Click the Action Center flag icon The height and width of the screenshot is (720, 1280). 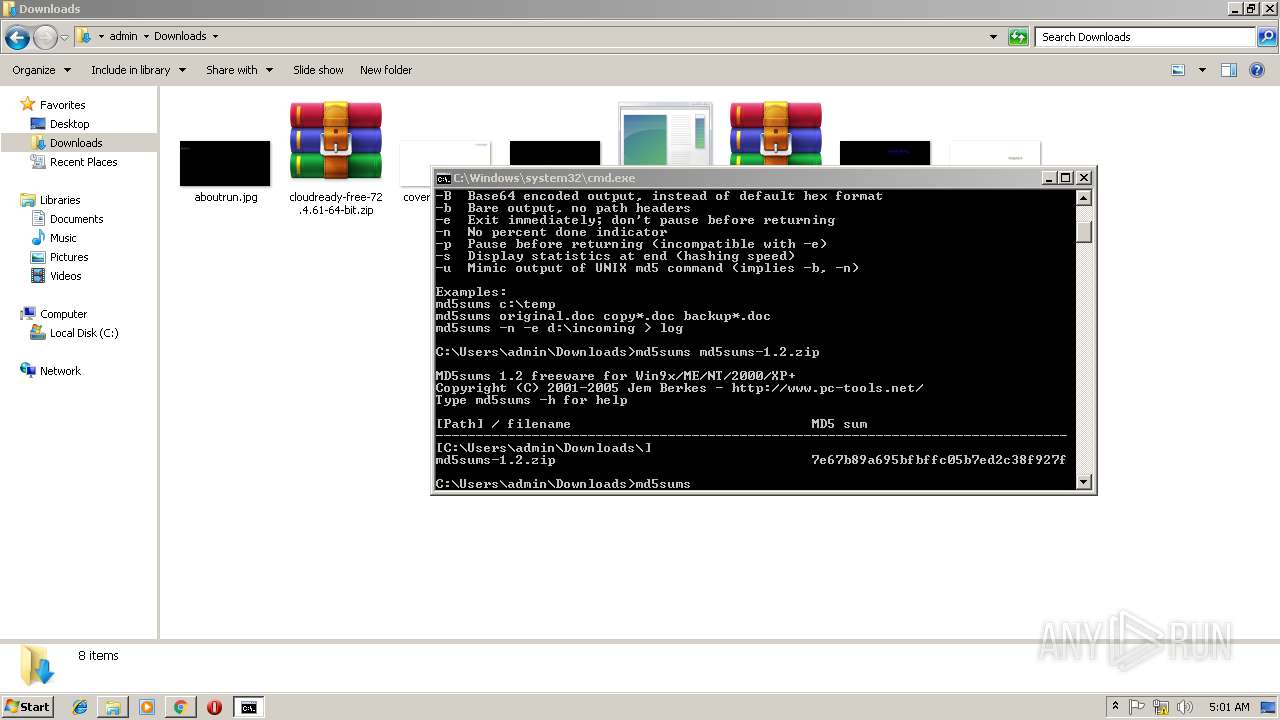pyautogui.click(x=1137, y=707)
